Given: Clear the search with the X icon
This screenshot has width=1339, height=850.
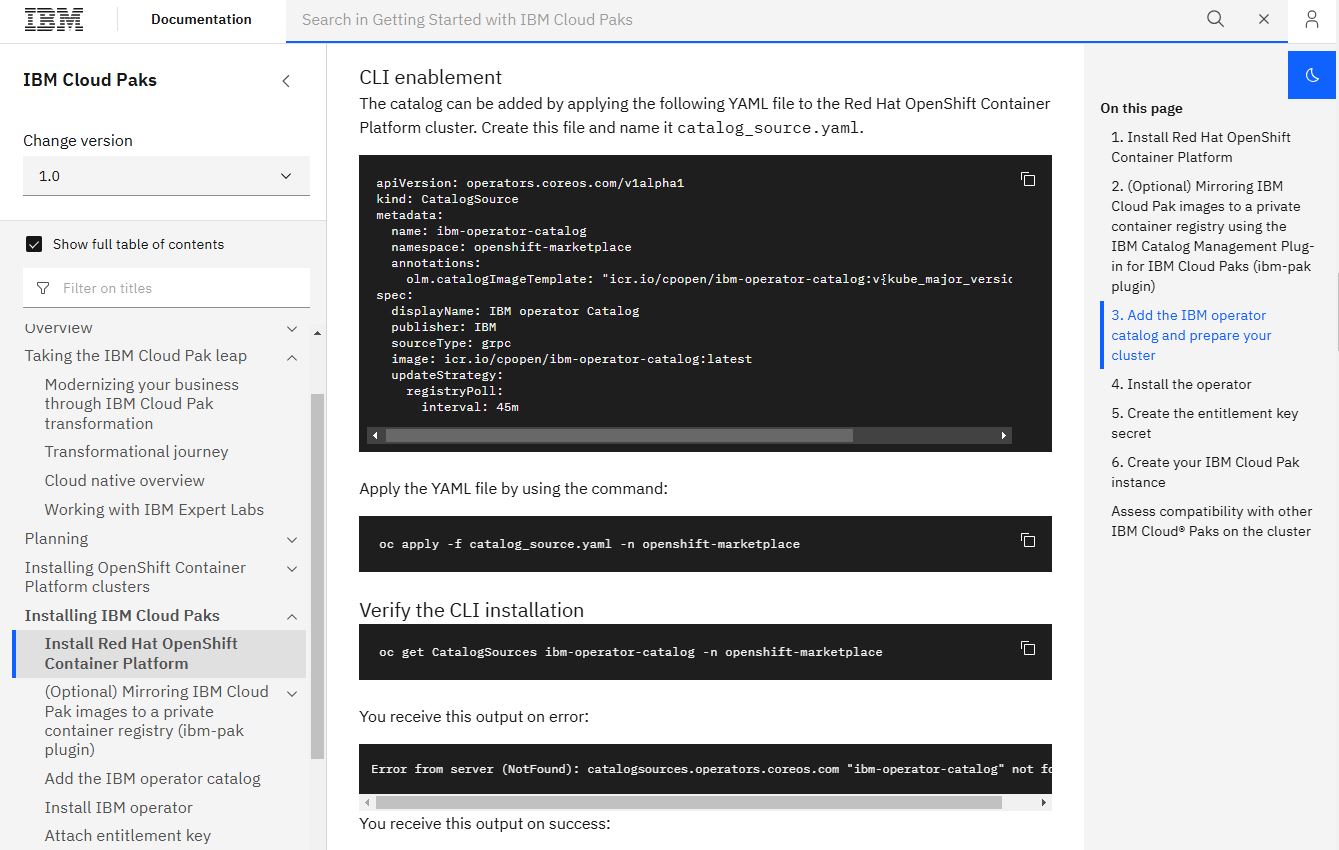Looking at the screenshot, I should click(x=1264, y=19).
